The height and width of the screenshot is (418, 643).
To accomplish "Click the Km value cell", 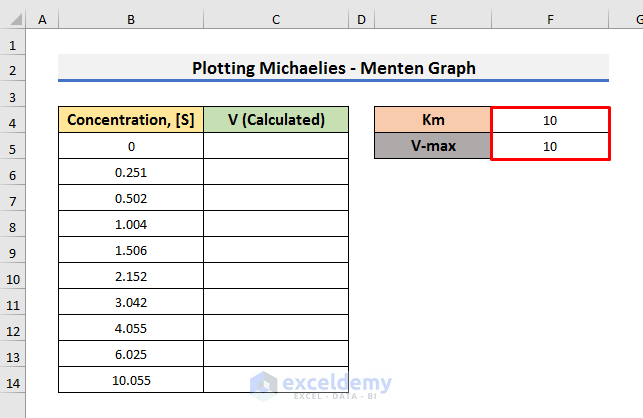I will pos(550,120).
